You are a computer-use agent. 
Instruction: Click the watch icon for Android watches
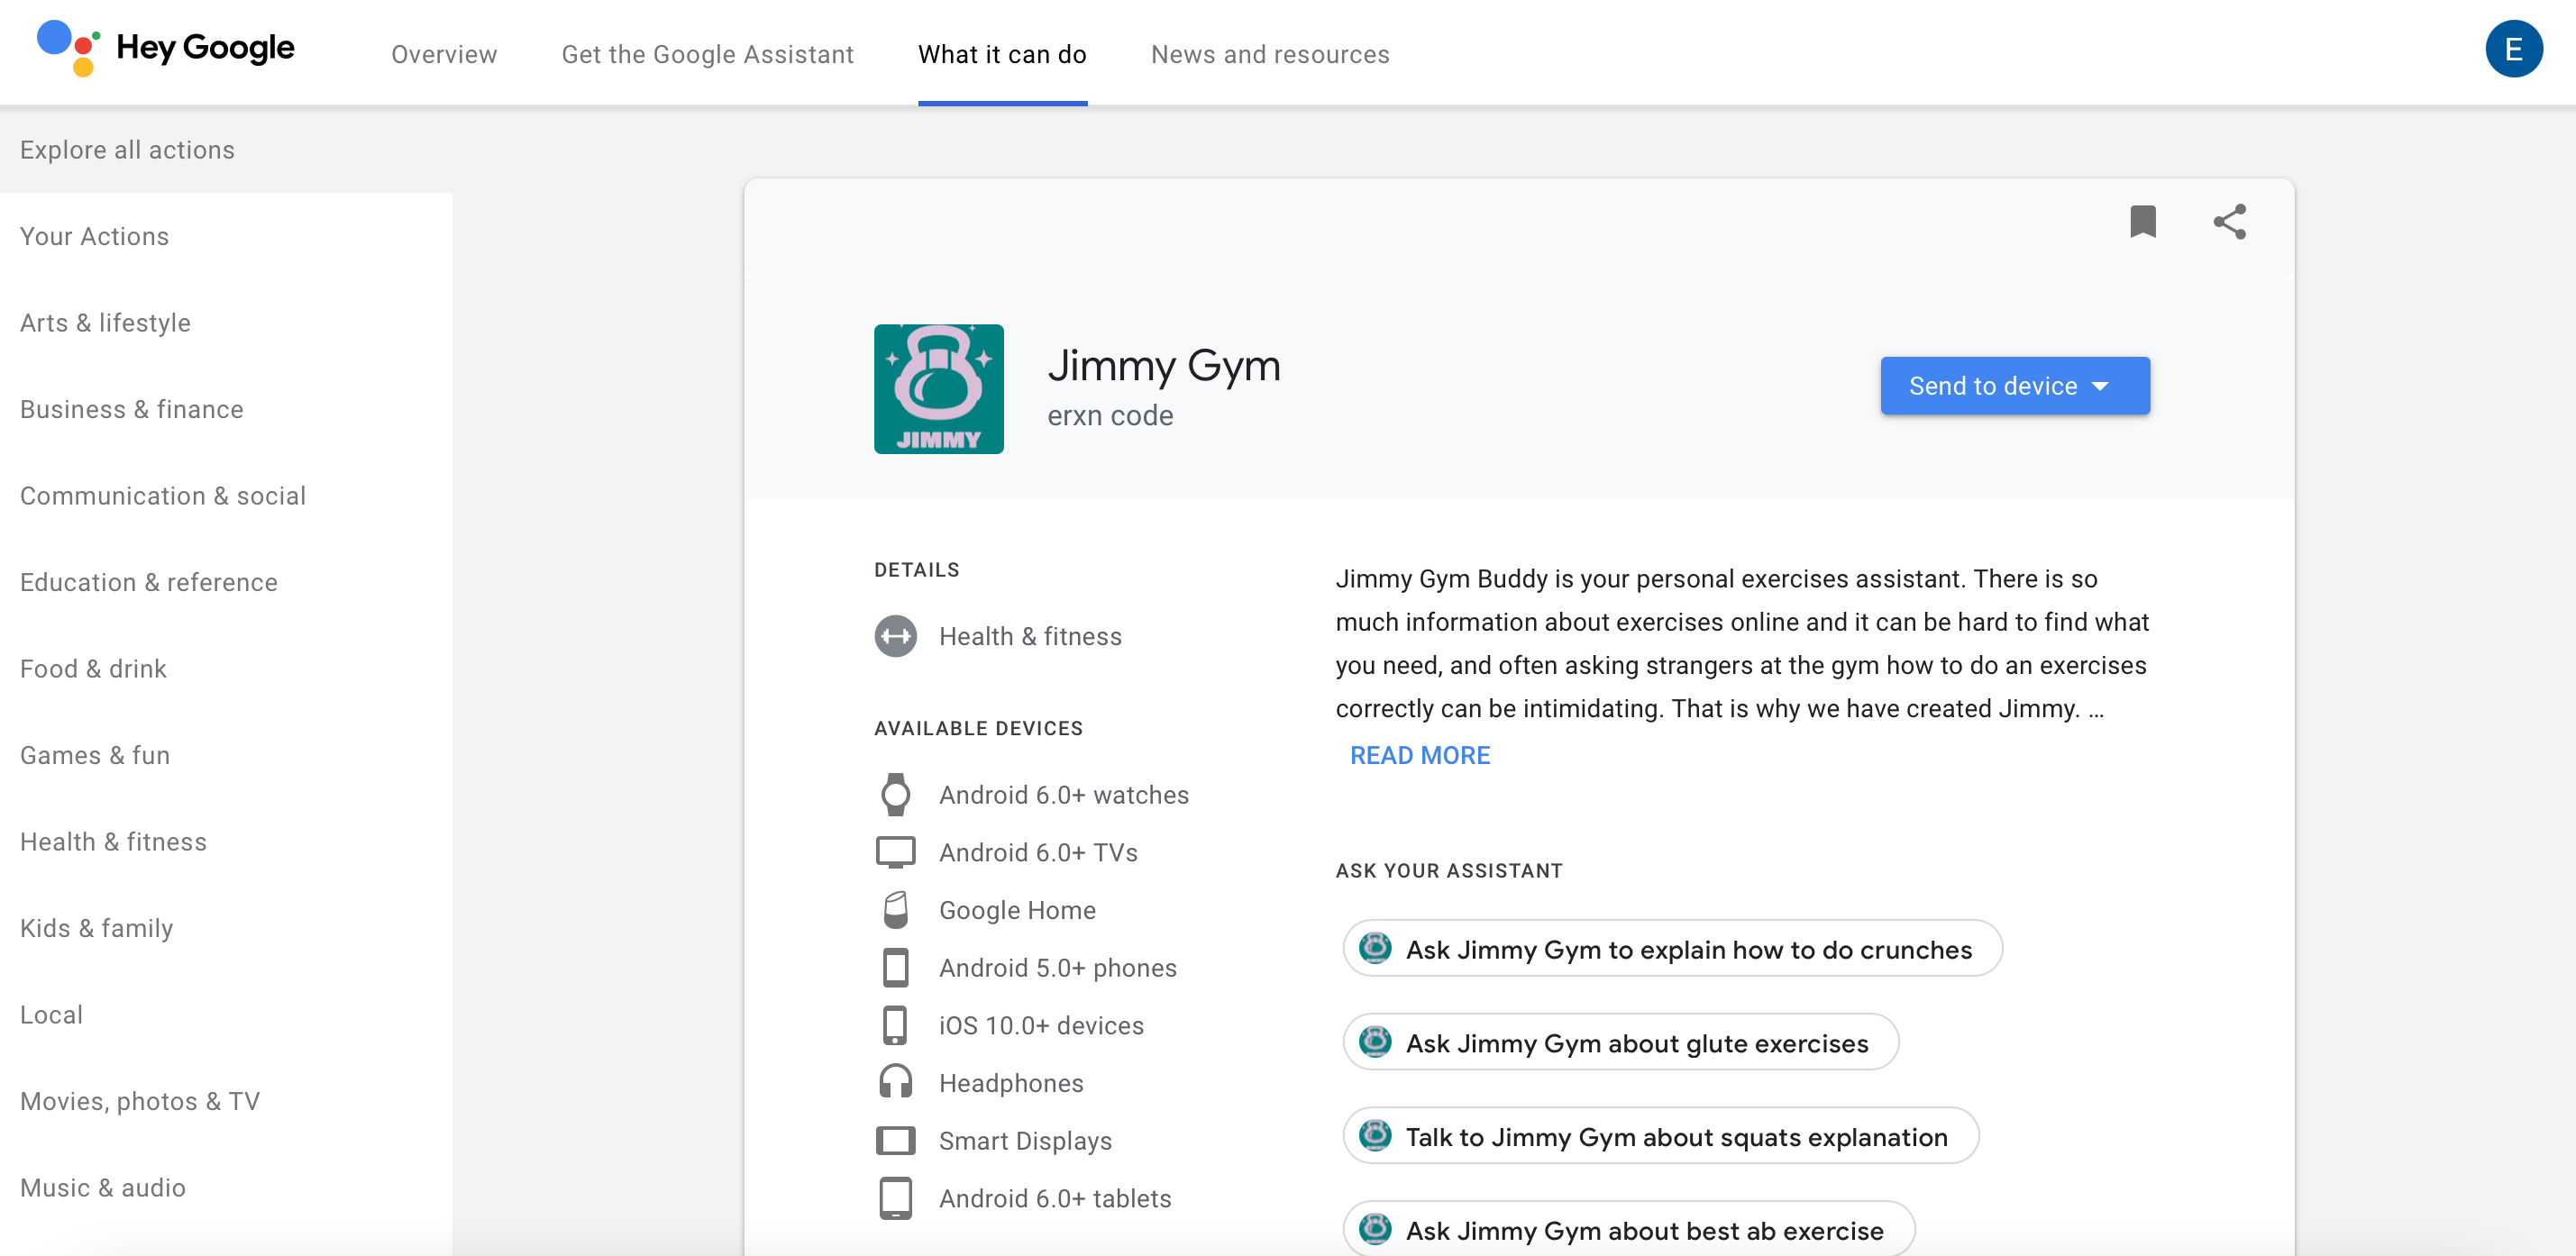coord(895,795)
